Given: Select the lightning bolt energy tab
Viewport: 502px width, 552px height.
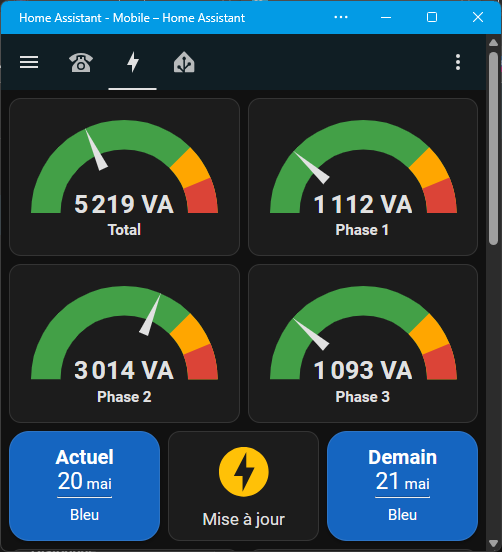Looking at the screenshot, I should pos(133,62).
